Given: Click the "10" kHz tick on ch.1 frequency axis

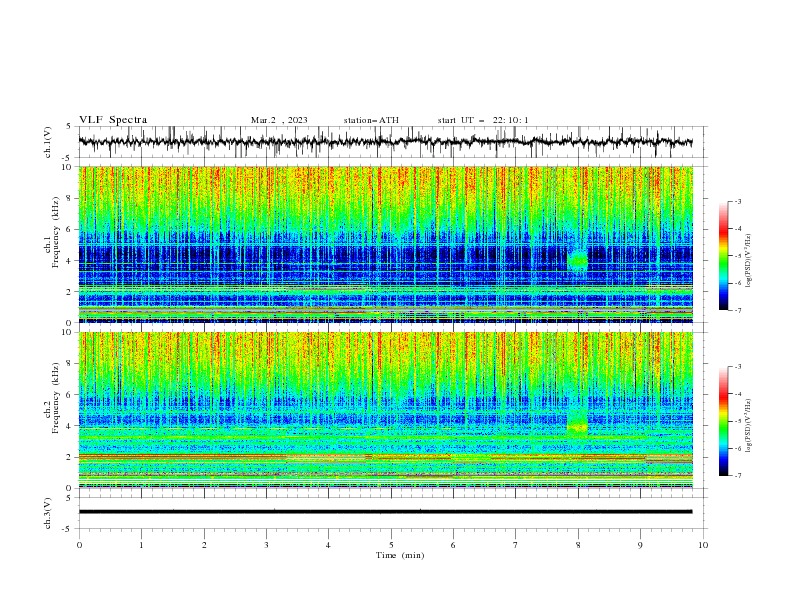Looking at the screenshot, I should pos(67,167).
